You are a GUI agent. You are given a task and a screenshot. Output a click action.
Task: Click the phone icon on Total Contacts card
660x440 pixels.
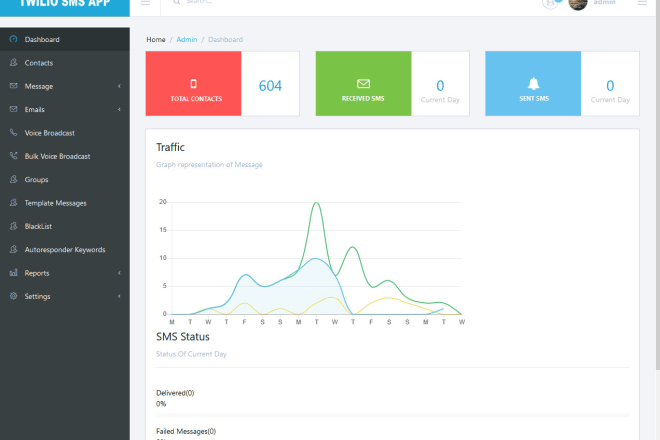[194, 84]
